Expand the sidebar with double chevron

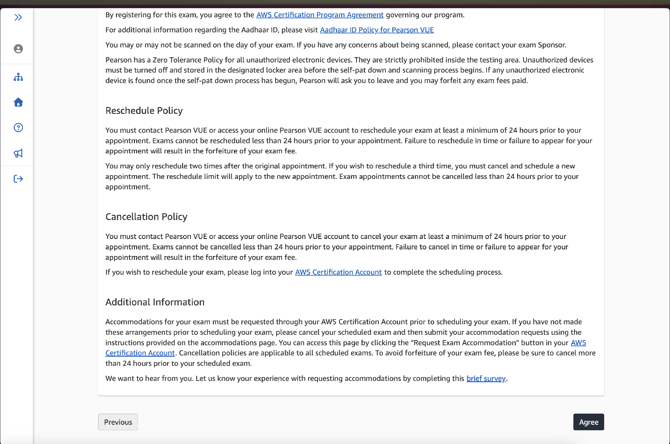pyautogui.click(x=18, y=18)
